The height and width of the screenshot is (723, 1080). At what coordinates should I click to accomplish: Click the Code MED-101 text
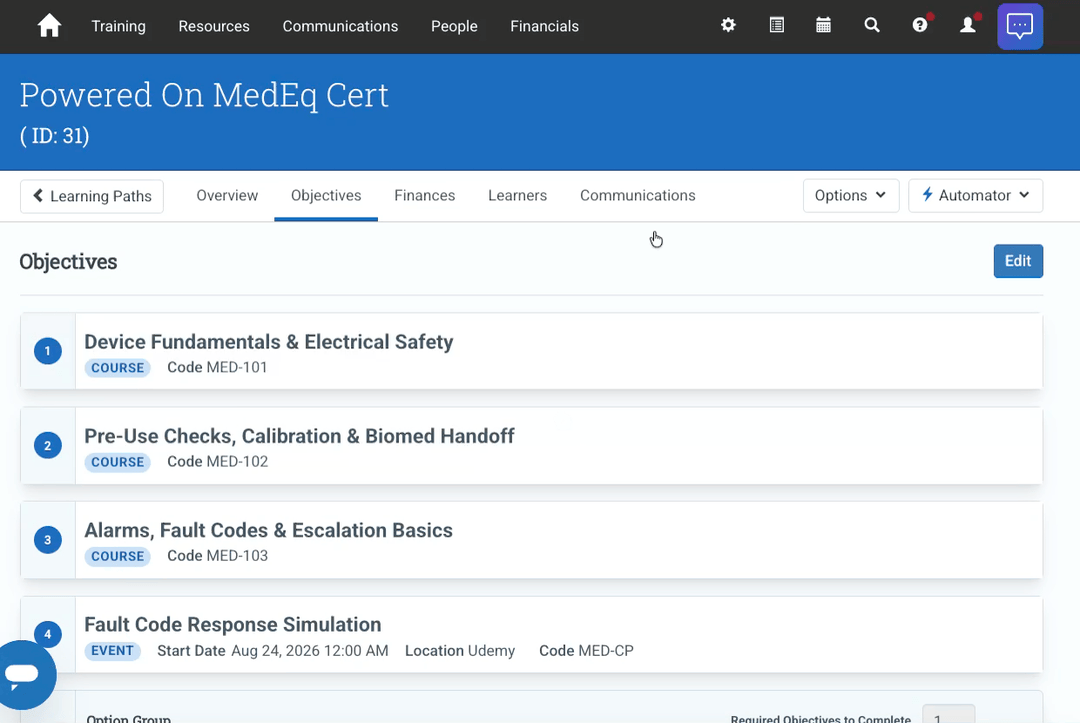(217, 368)
